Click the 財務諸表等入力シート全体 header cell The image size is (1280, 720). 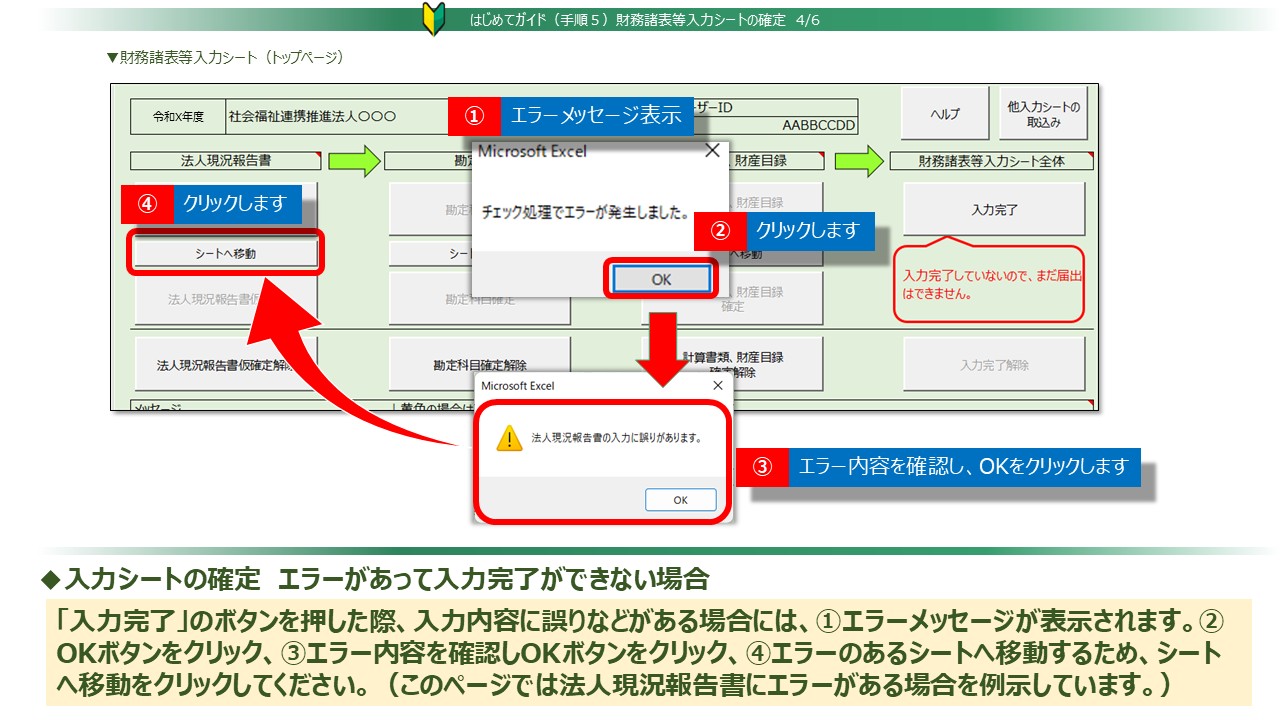(x=991, y=160)
